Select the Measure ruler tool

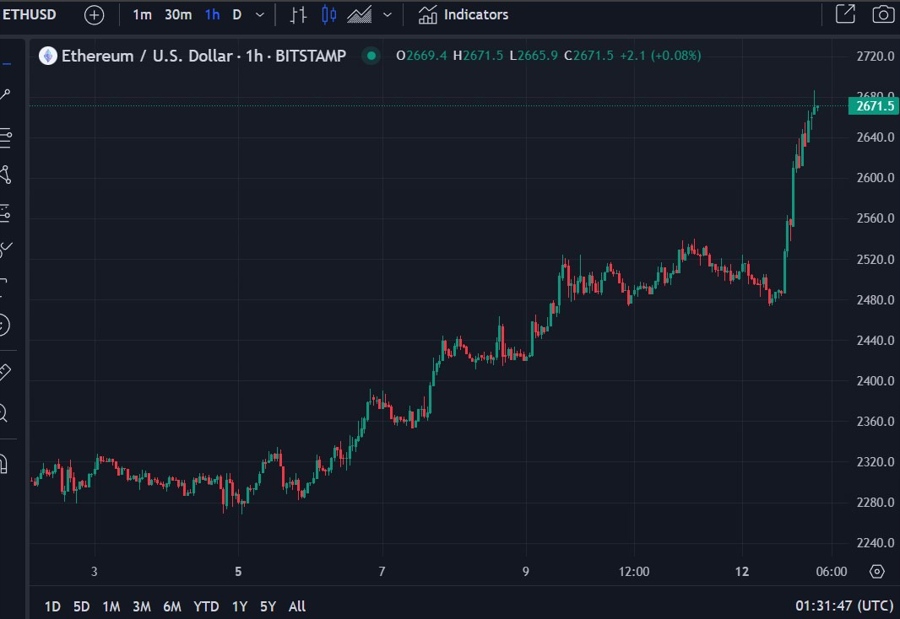[5, 372]
